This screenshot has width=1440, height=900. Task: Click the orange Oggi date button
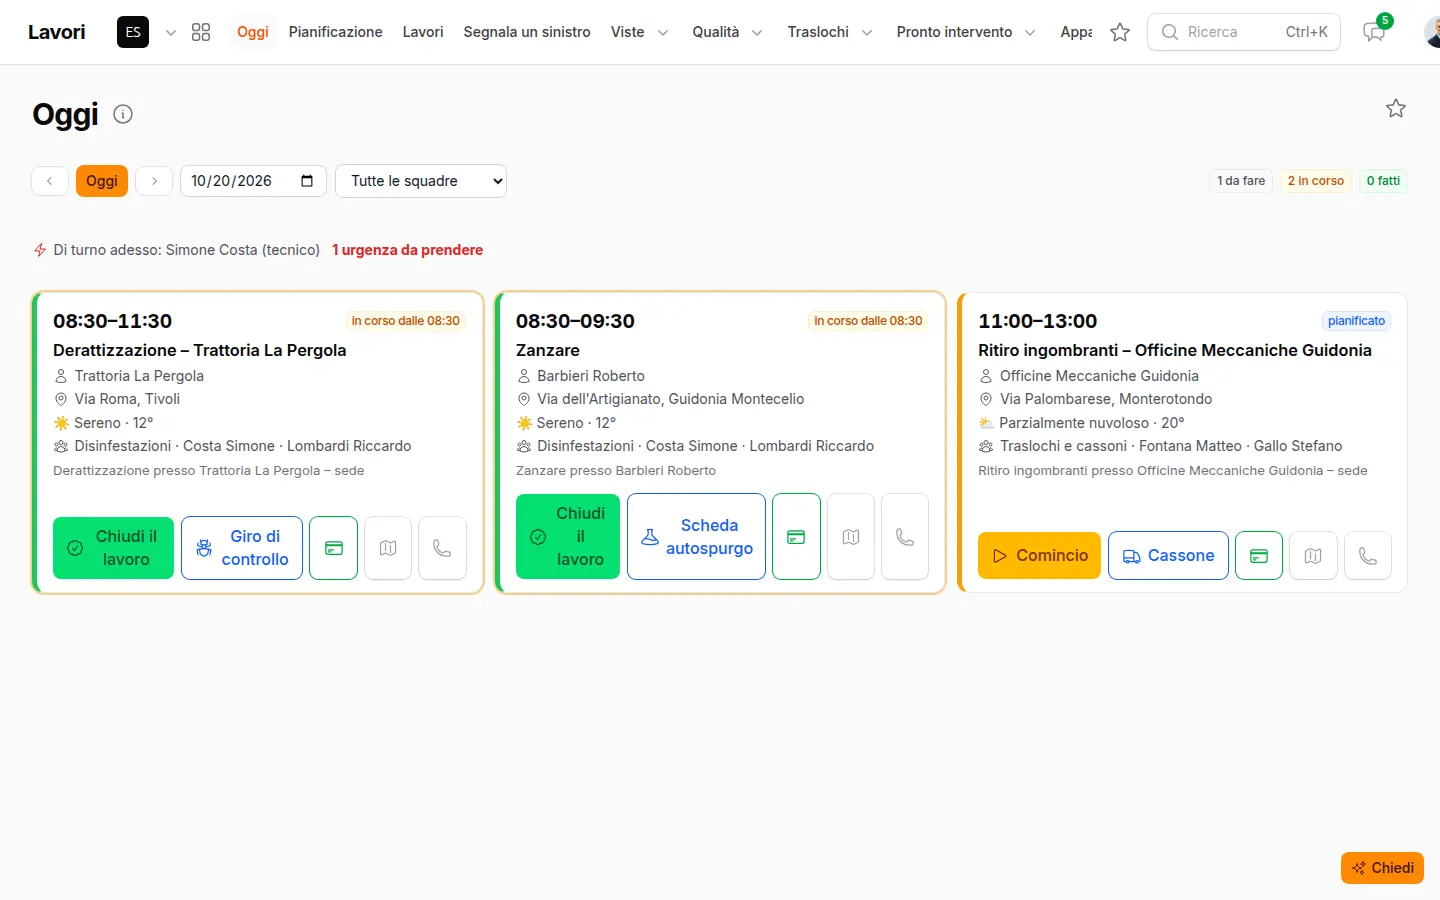pos(102,181)
